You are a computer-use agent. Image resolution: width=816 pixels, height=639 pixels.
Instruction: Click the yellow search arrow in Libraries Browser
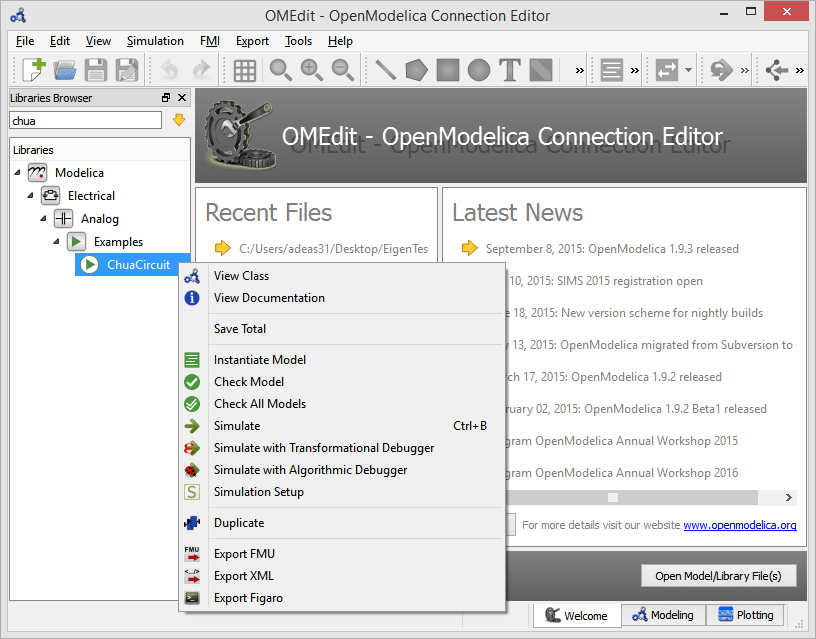(178, 119)
